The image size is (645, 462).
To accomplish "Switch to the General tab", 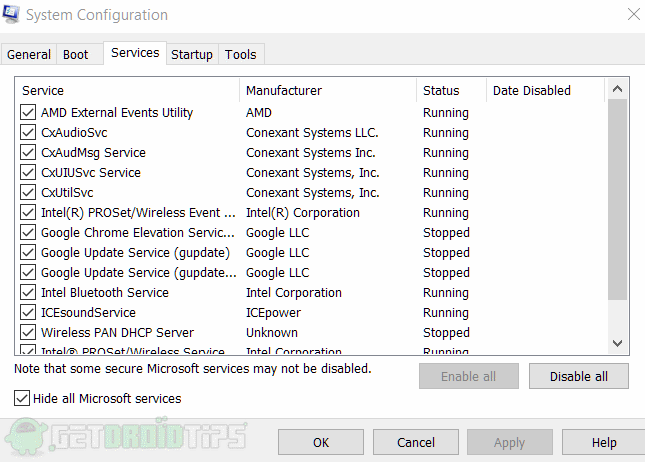I will [x=29, y=55].
